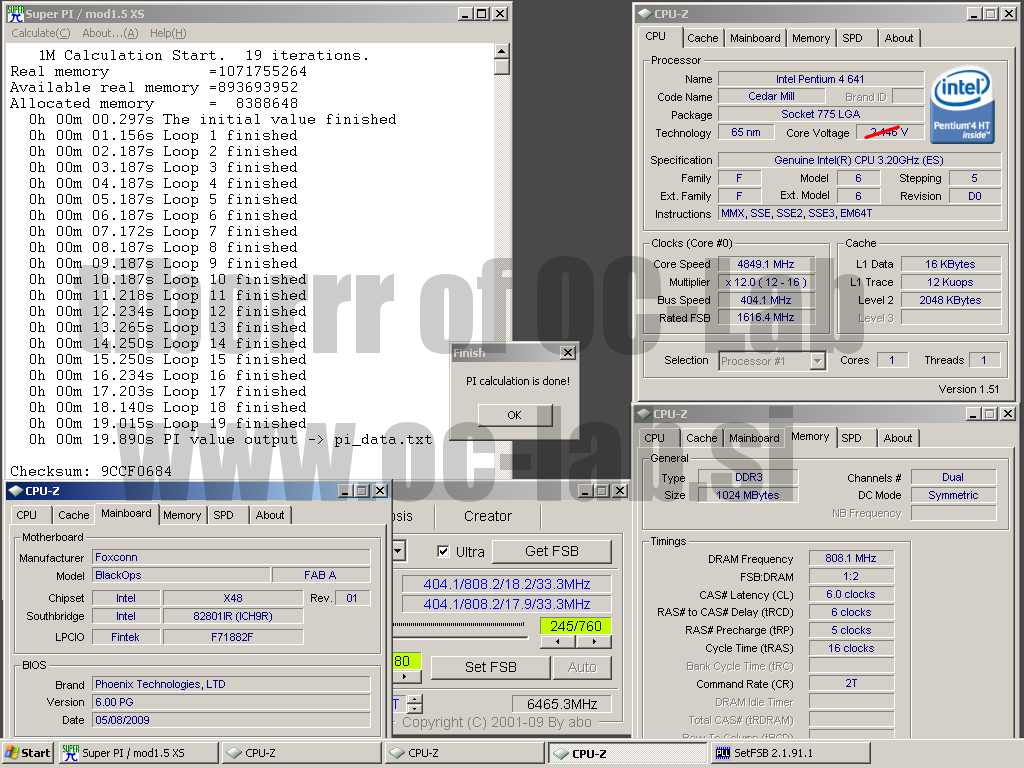
Task: Switch to Super PI / mod1.5 XS from the taskbar
Action: (138, 753)
